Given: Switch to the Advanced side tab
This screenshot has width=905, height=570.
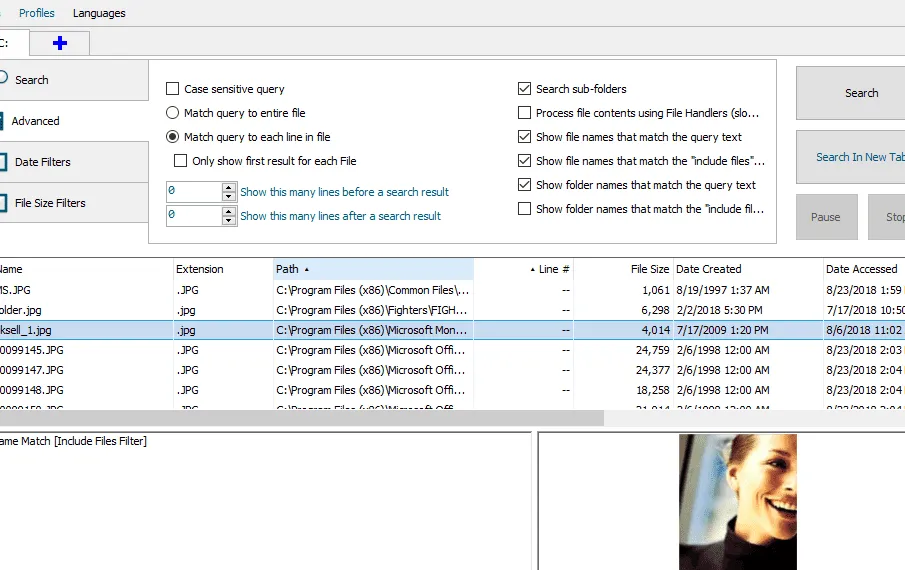Looking at the screenshot, I should coord(36,121).
